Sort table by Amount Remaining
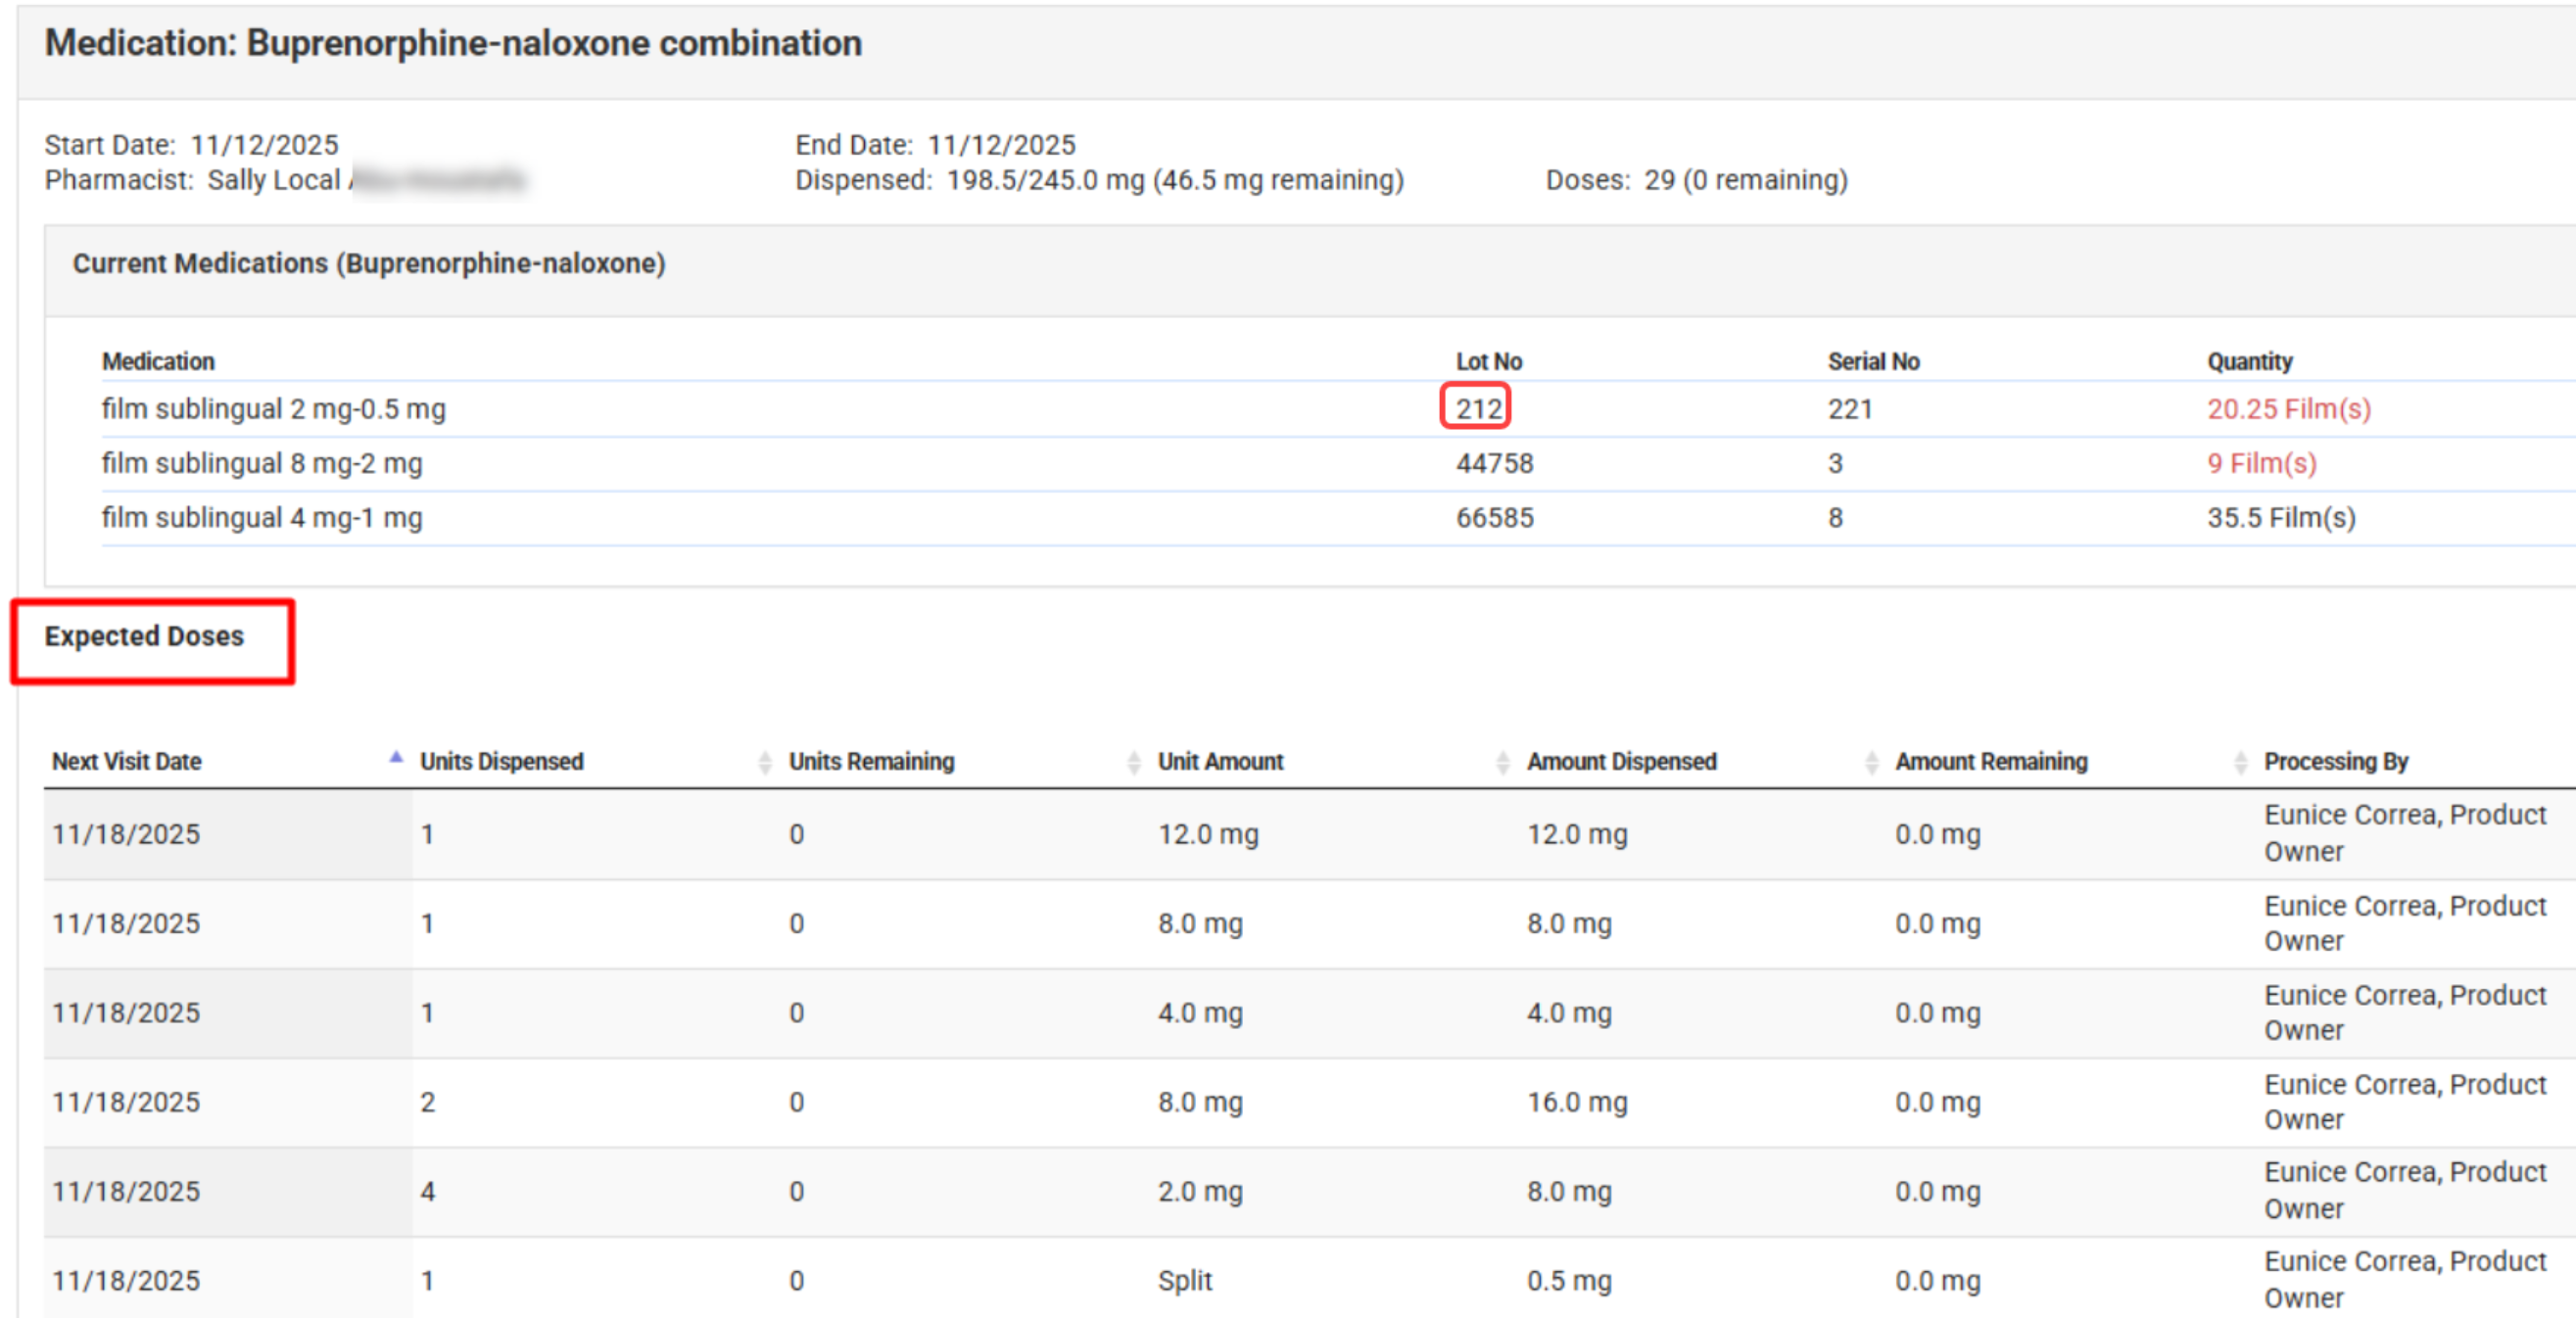This screenshot has height=1318, width=2576. tap(1991, 761)
